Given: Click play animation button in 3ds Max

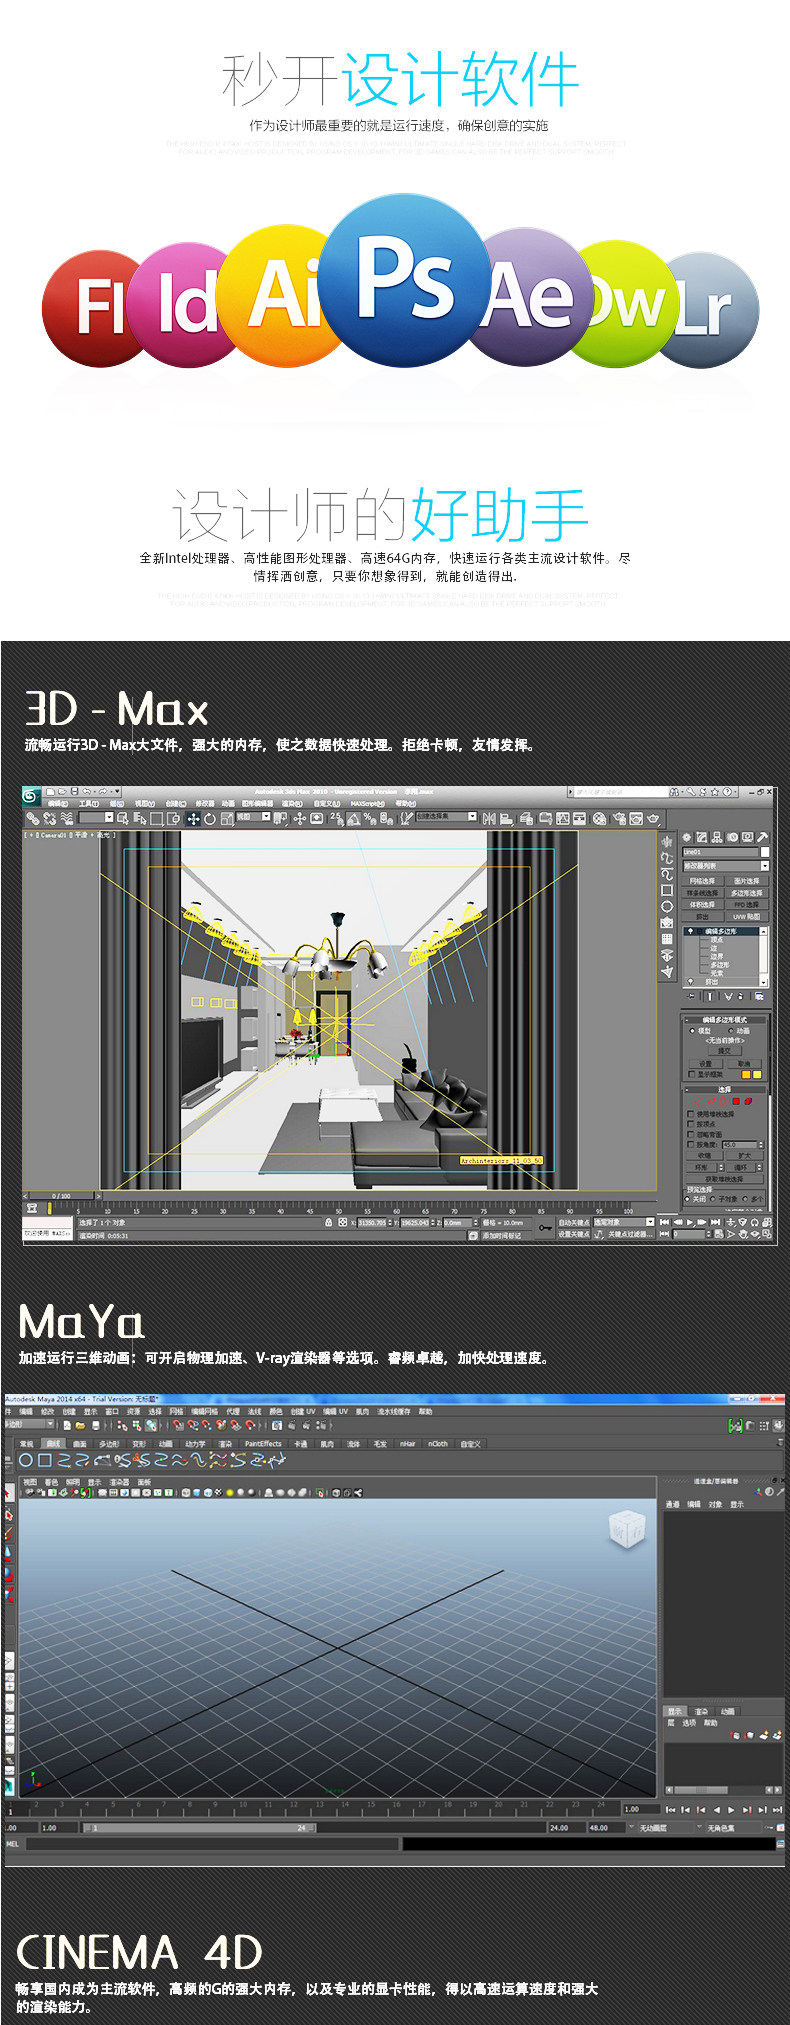Looking at the screenshot, I should tap(691, 1224).
